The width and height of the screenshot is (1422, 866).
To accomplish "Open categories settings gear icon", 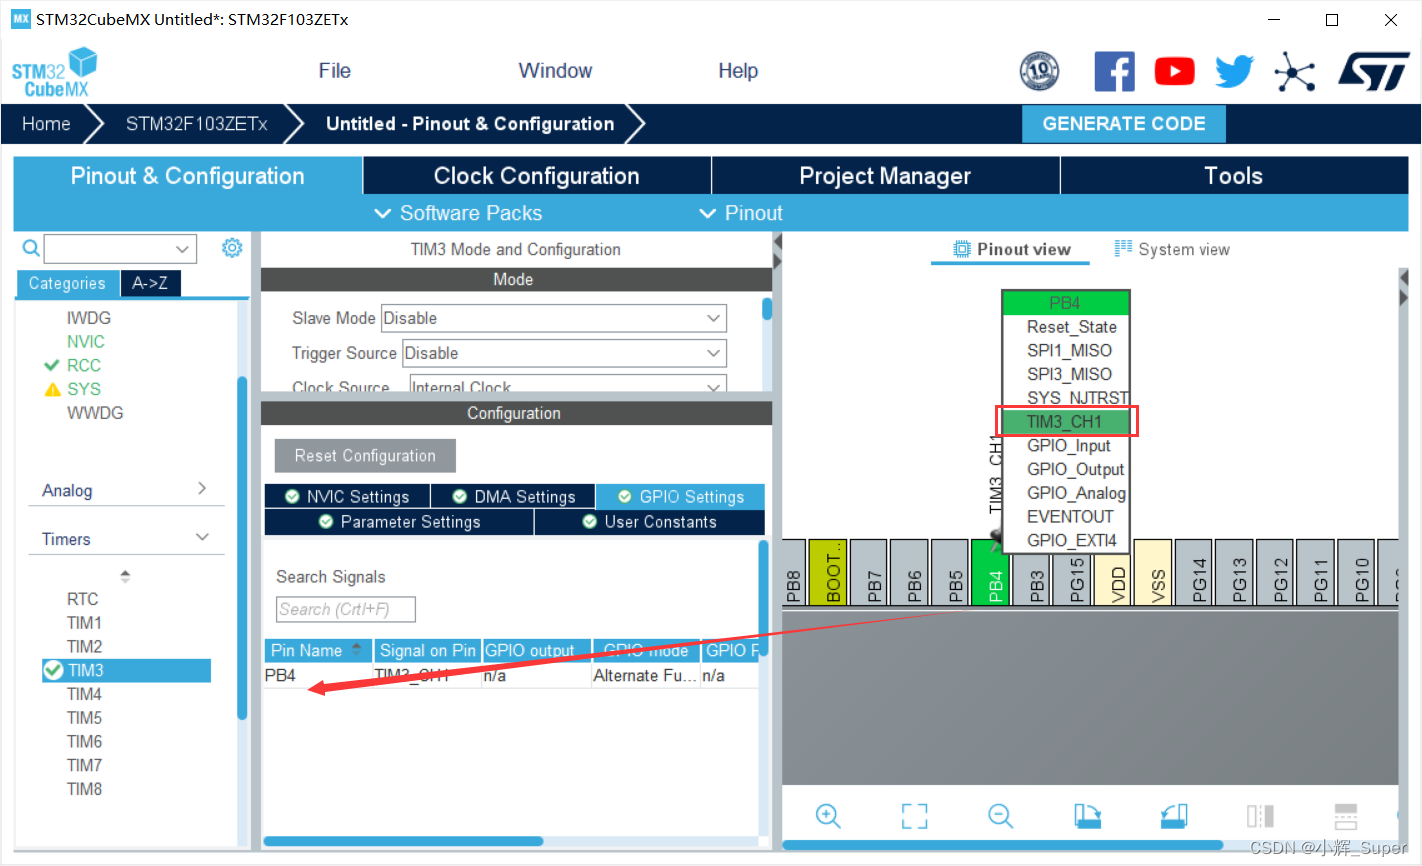I will pos(232,248).
